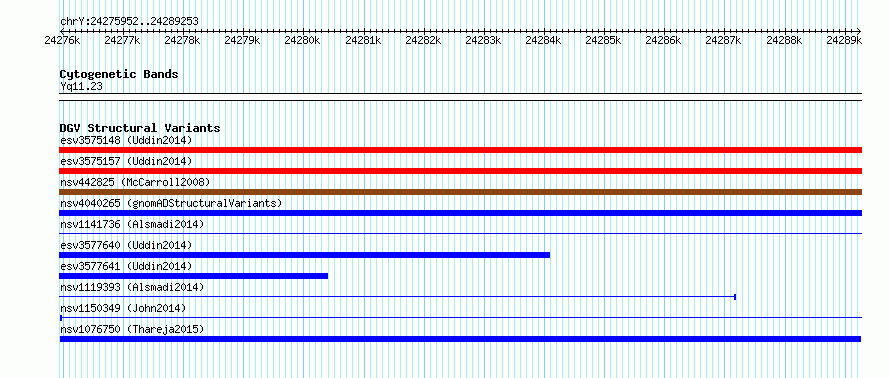Click the 24287k ruler tick label
Viewport: 890px width, 378px height.
click(724, 40)
